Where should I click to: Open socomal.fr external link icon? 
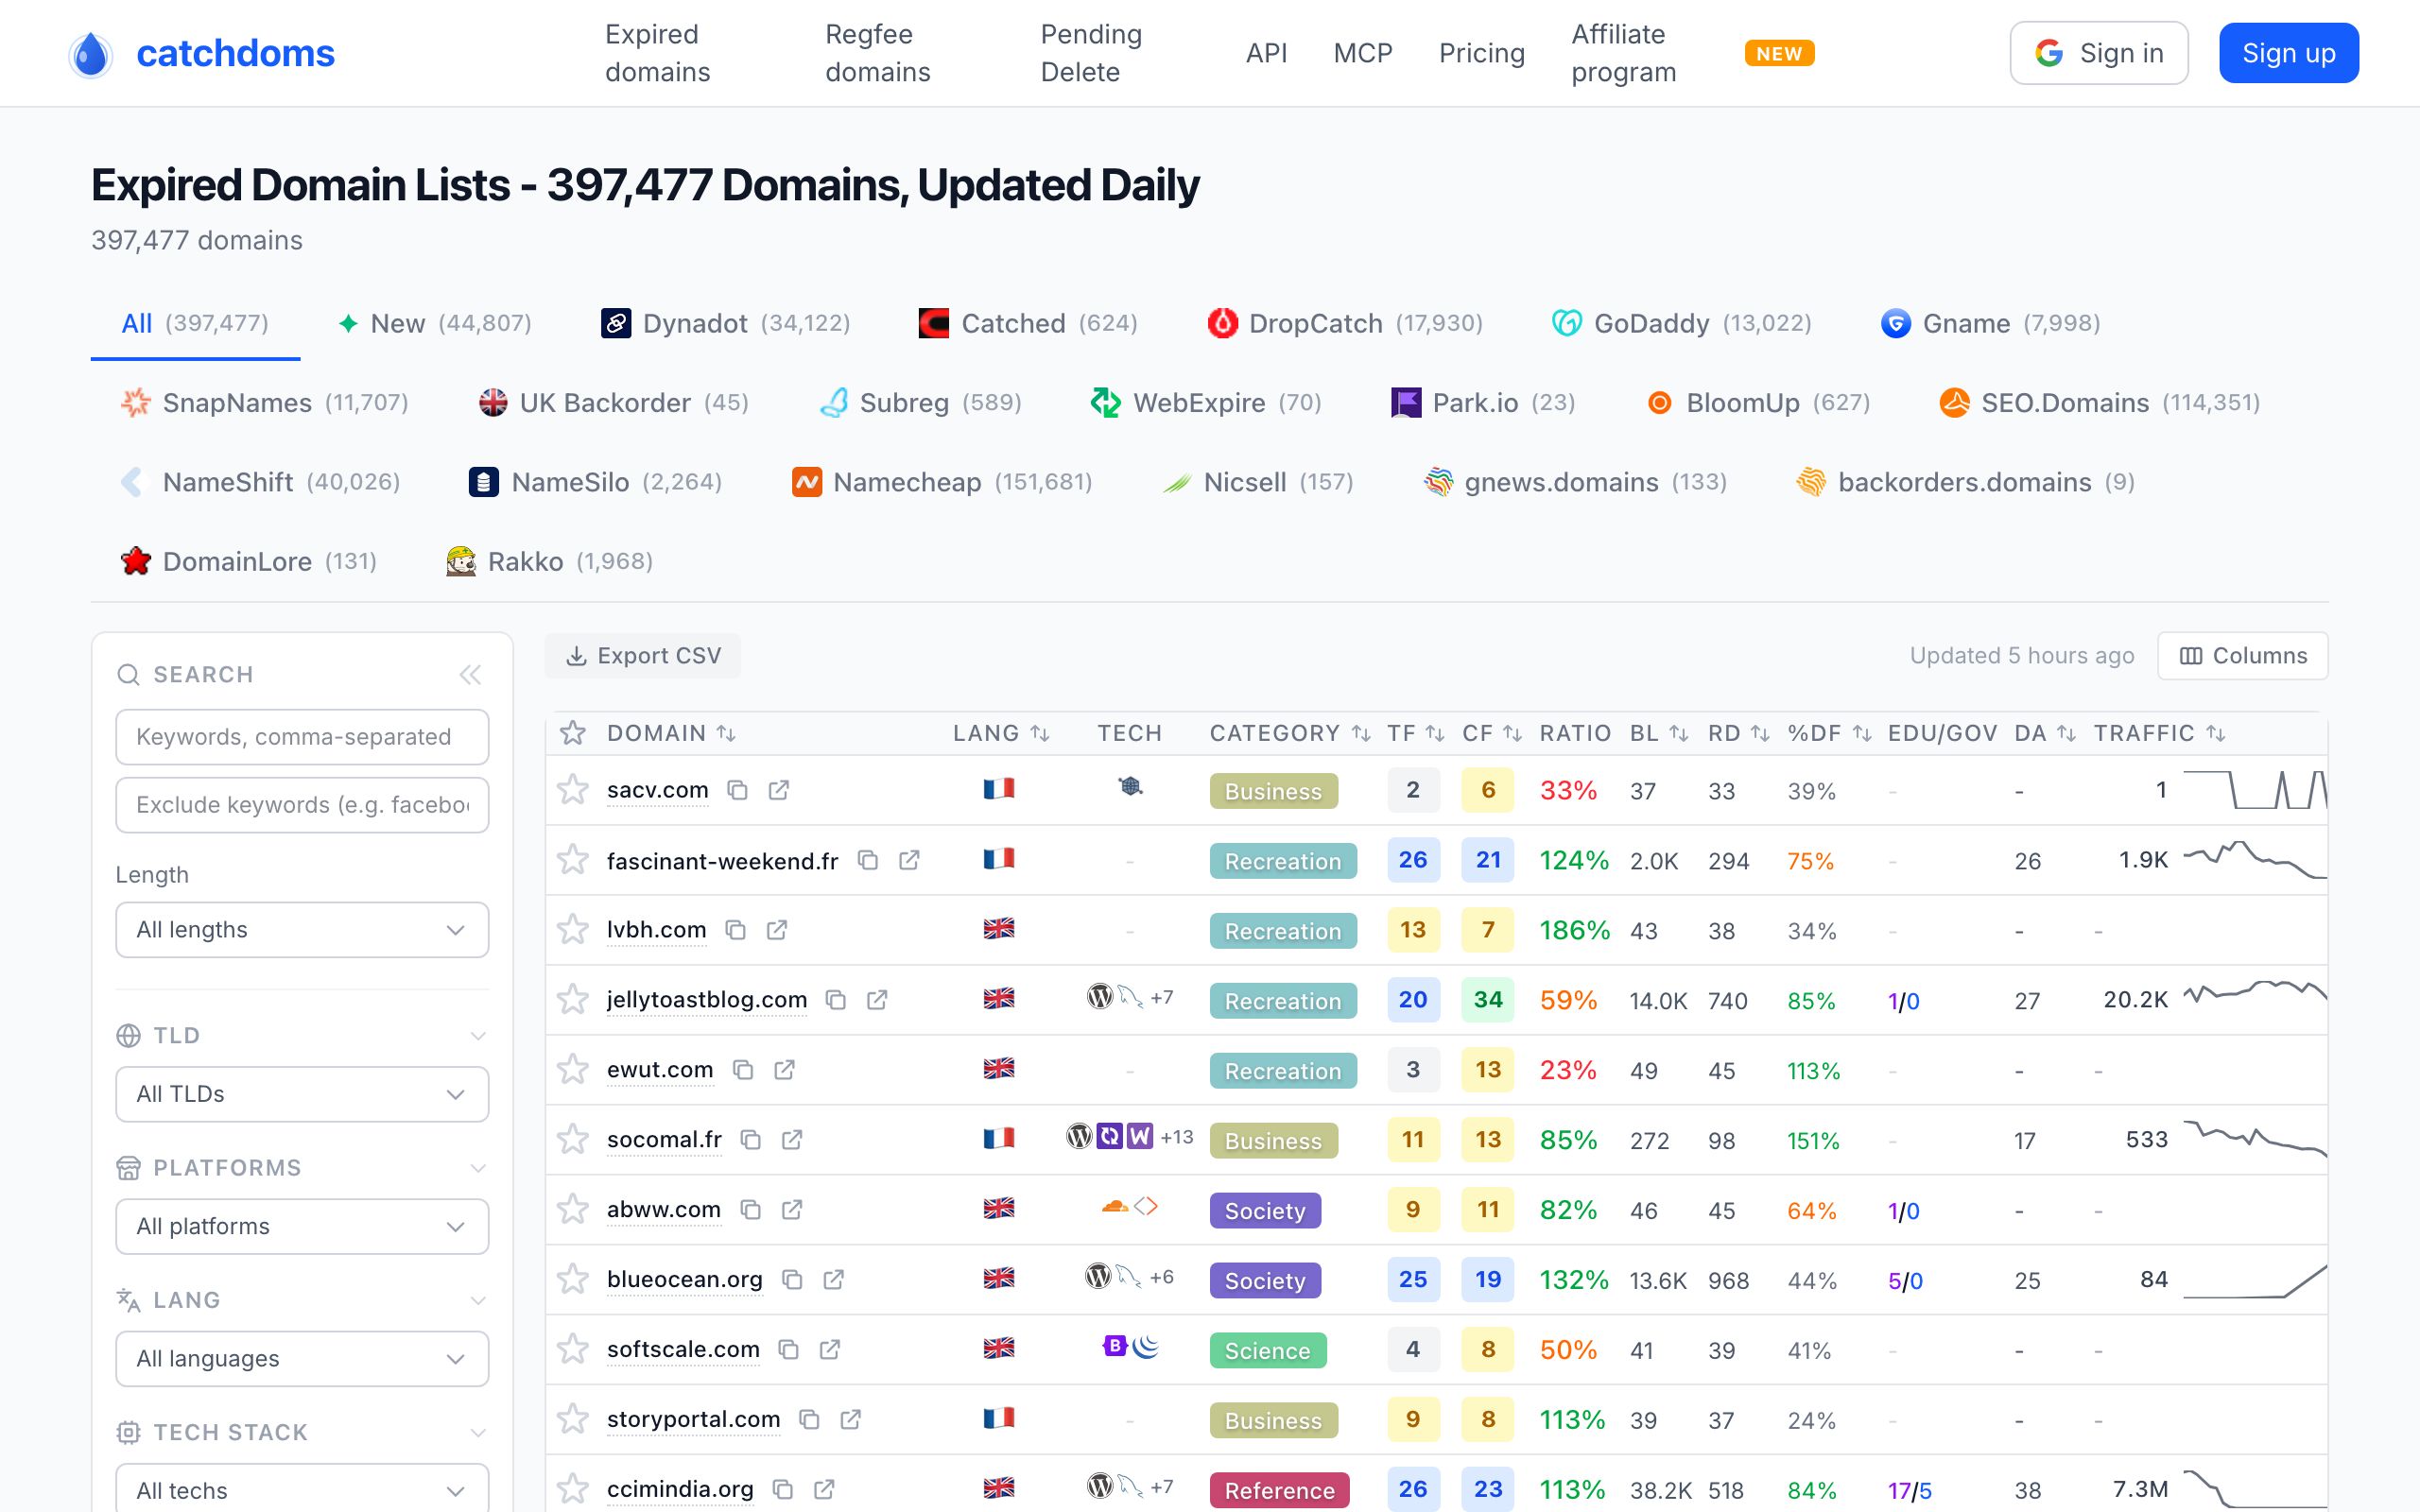point(792,1140)
